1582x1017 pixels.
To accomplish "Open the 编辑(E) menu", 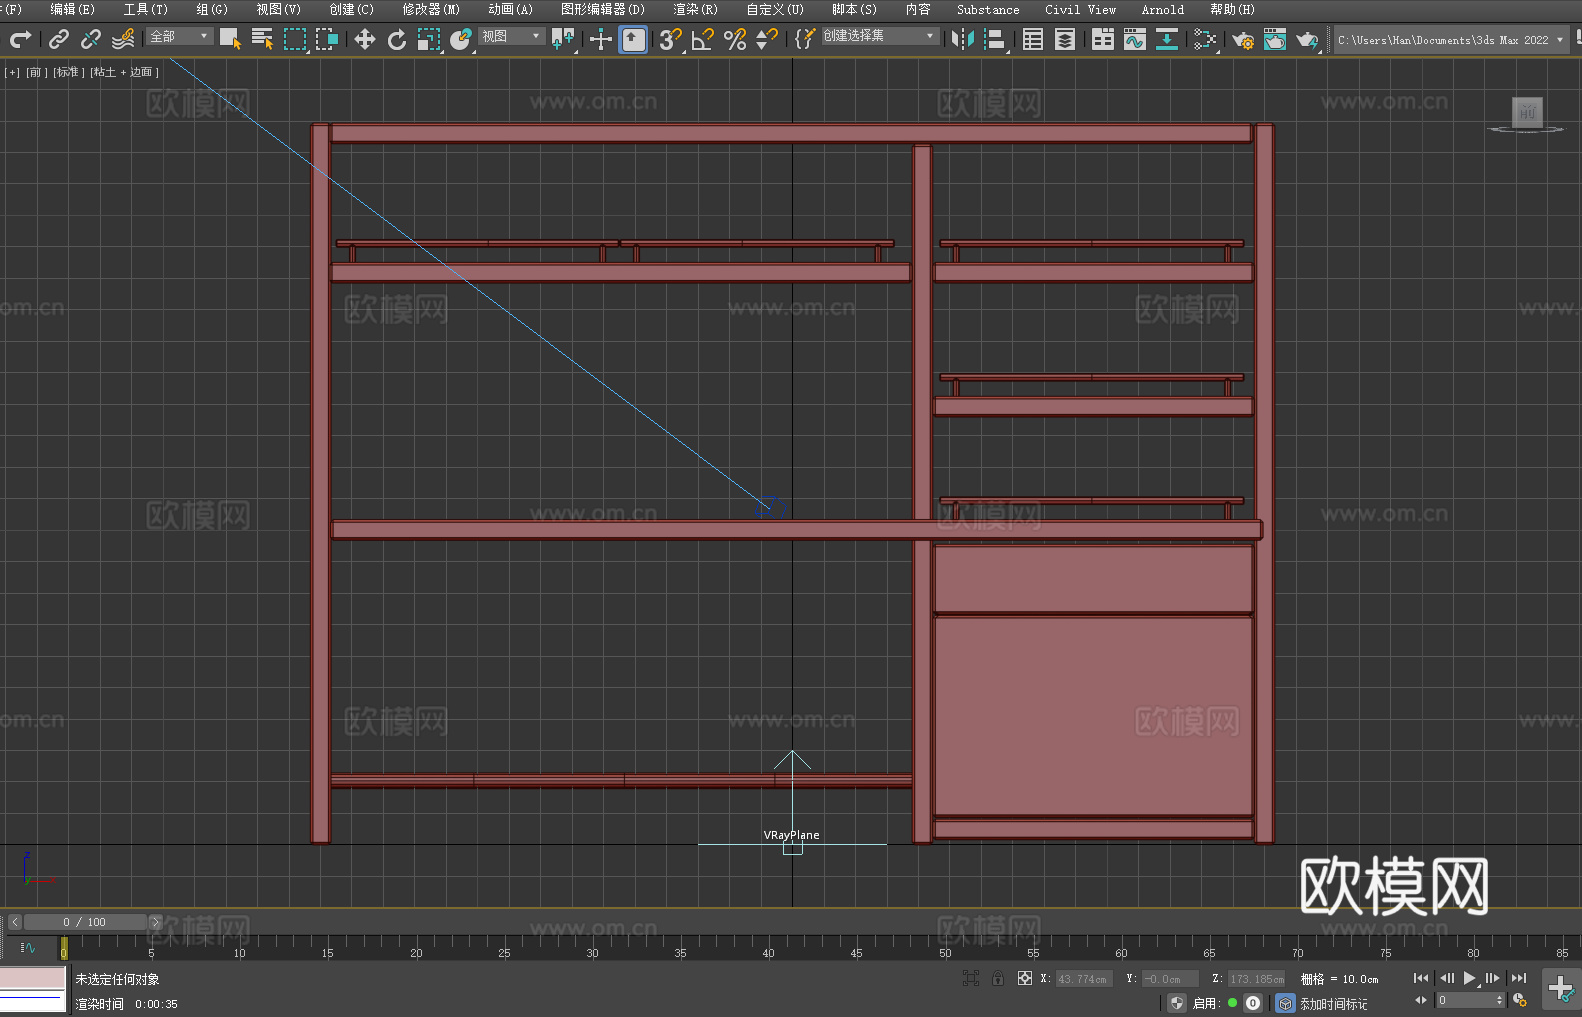I will (x=72, y=9).
